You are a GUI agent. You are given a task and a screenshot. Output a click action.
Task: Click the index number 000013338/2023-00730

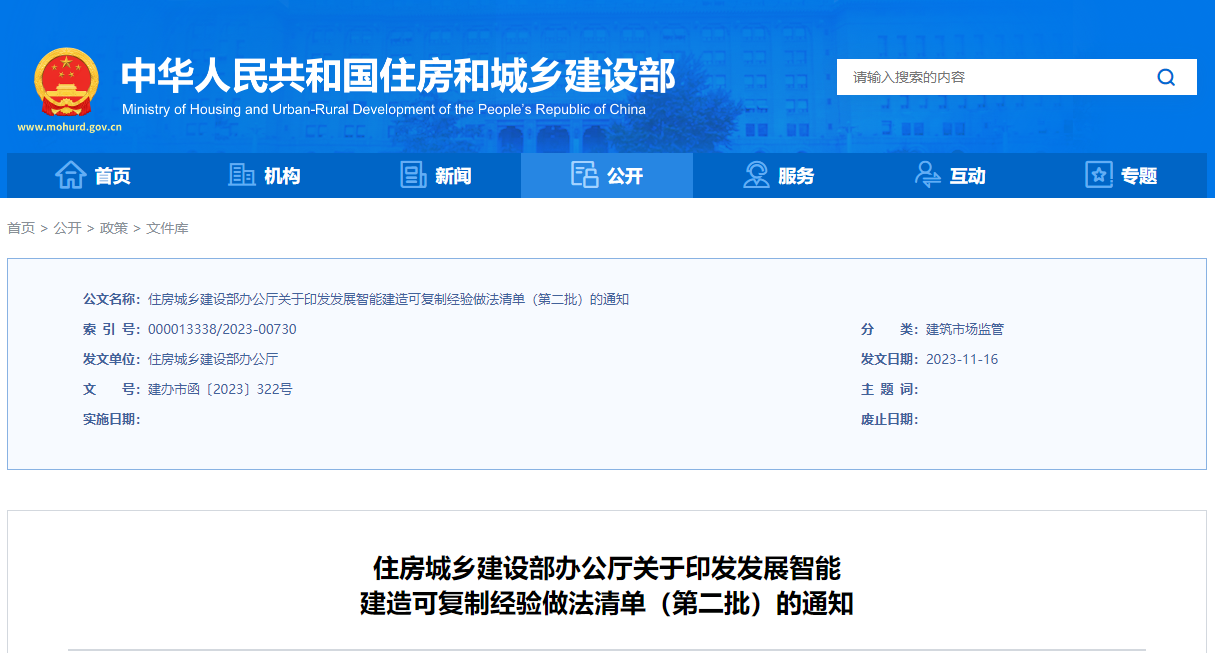click(x=222, y=329)
